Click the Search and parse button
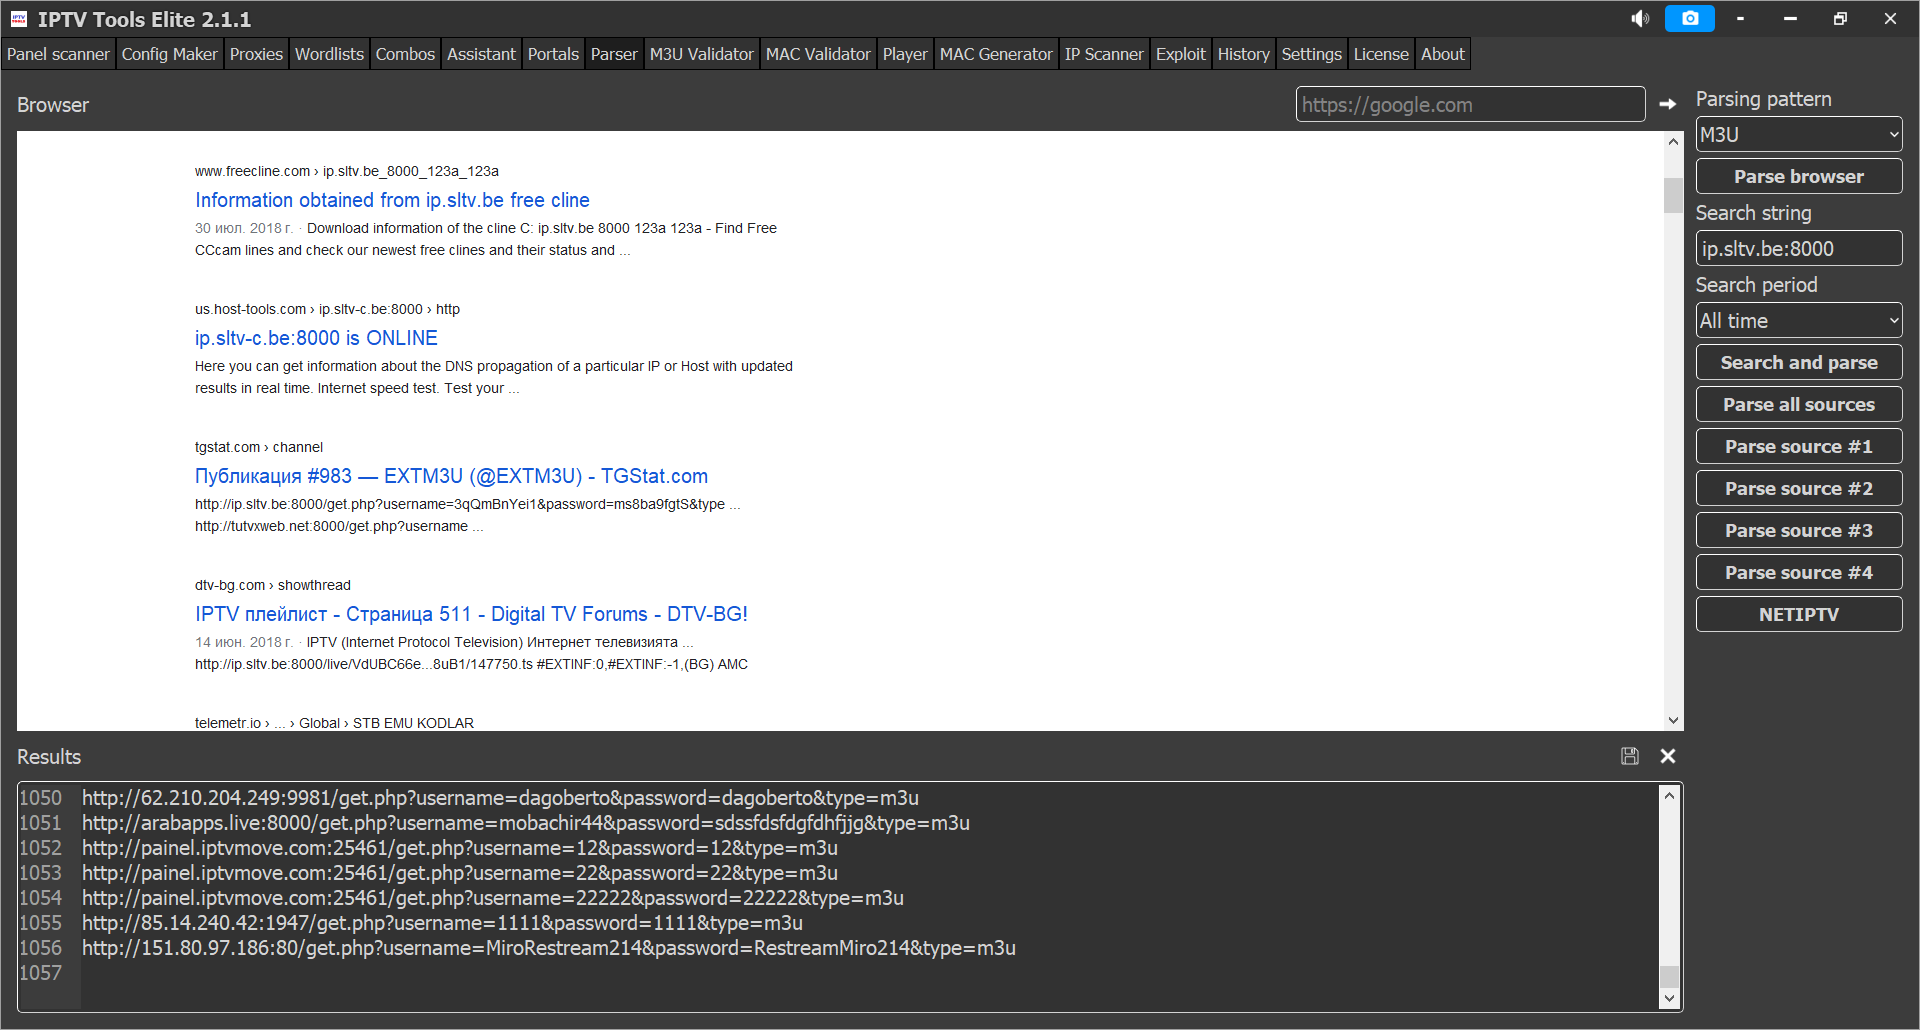 click(x=1799, y=362)
